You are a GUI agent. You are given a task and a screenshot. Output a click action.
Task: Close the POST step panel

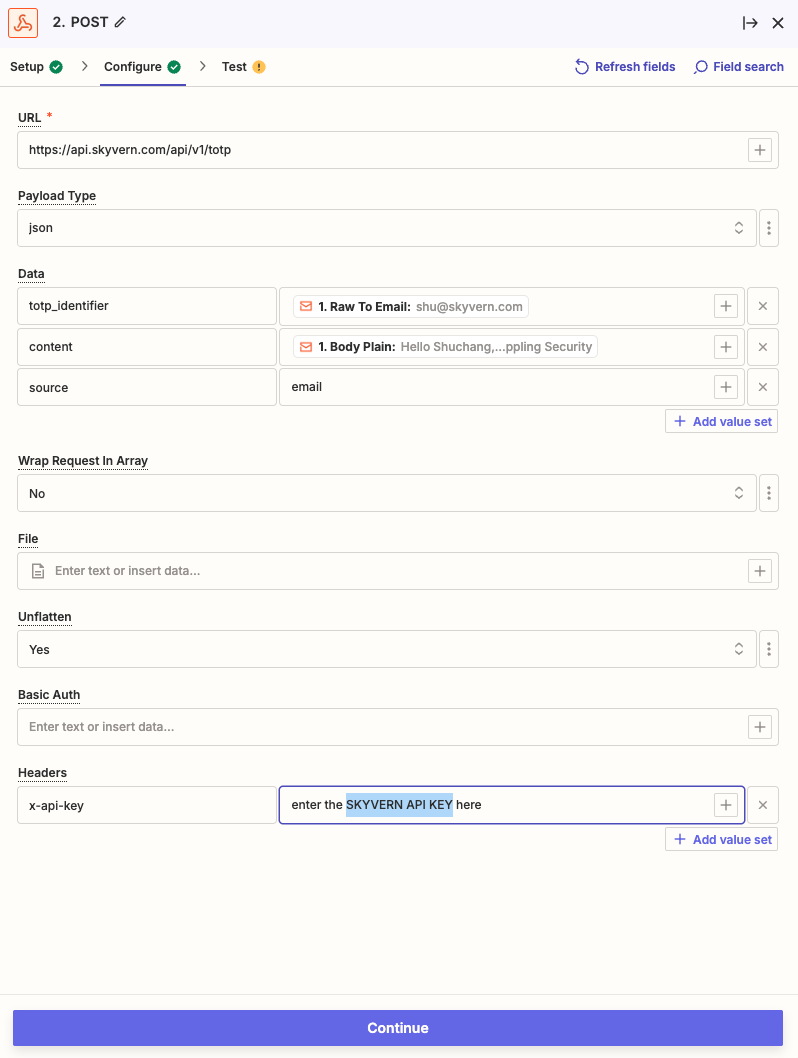point(778,23)
